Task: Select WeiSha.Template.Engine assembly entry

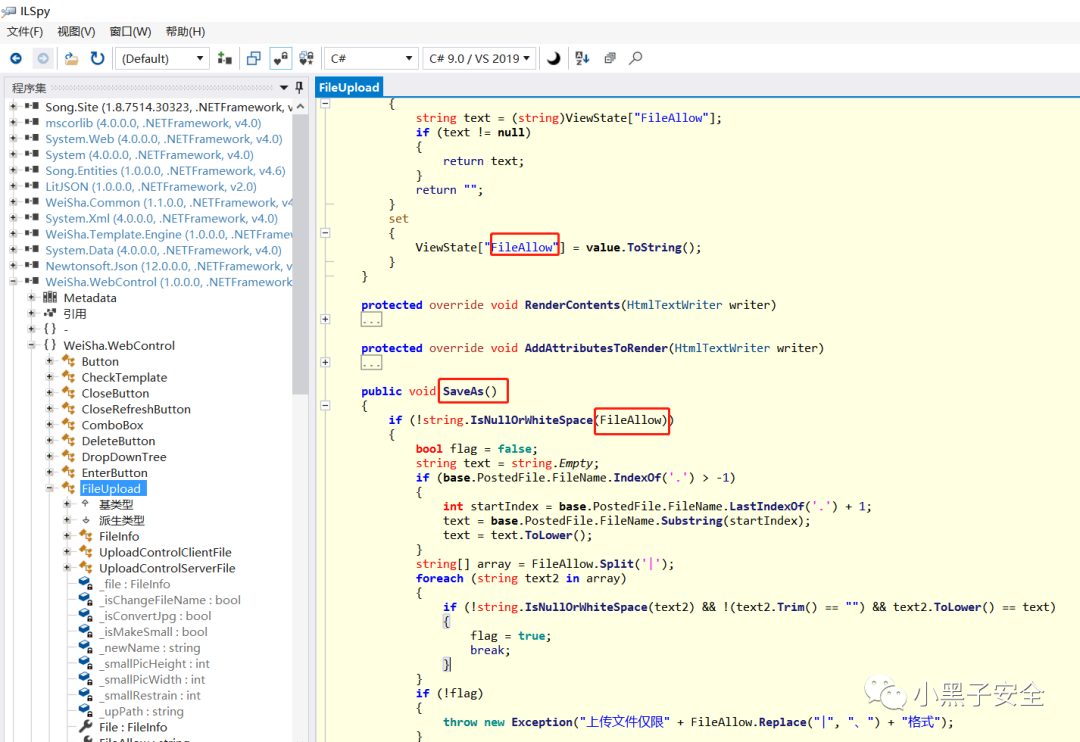Action: pos(169,234)
